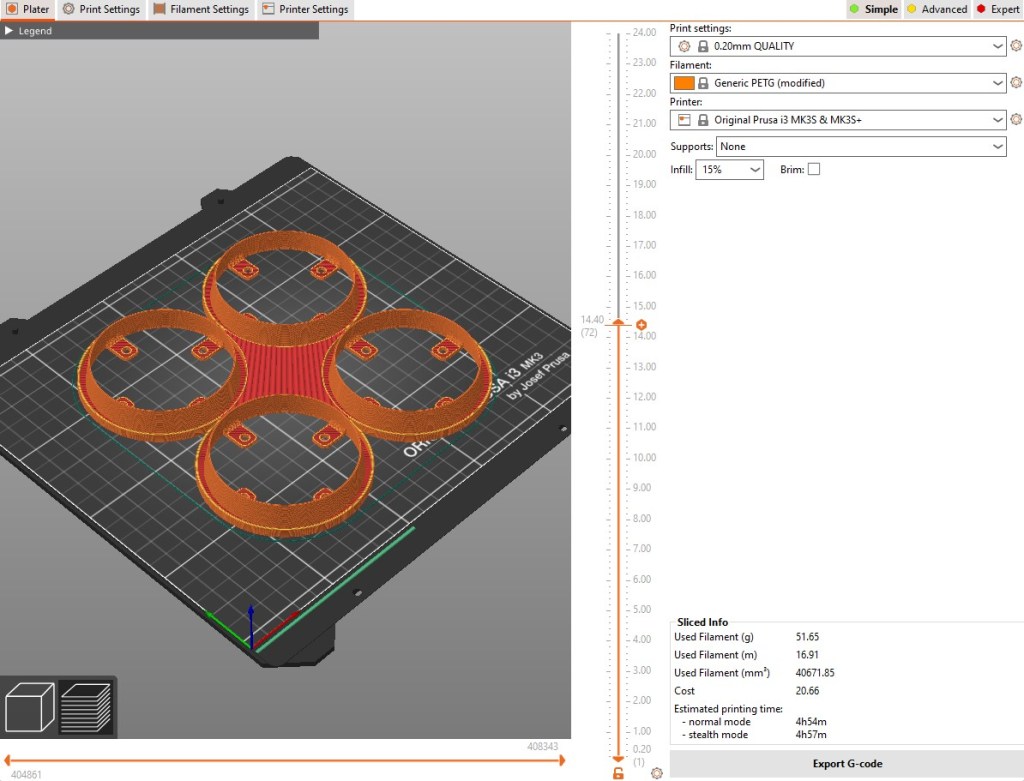The width and height of the screenshot is (1024, 781).
Task: Switch to 3D editor view cube icon
Action: click(29, 706)
